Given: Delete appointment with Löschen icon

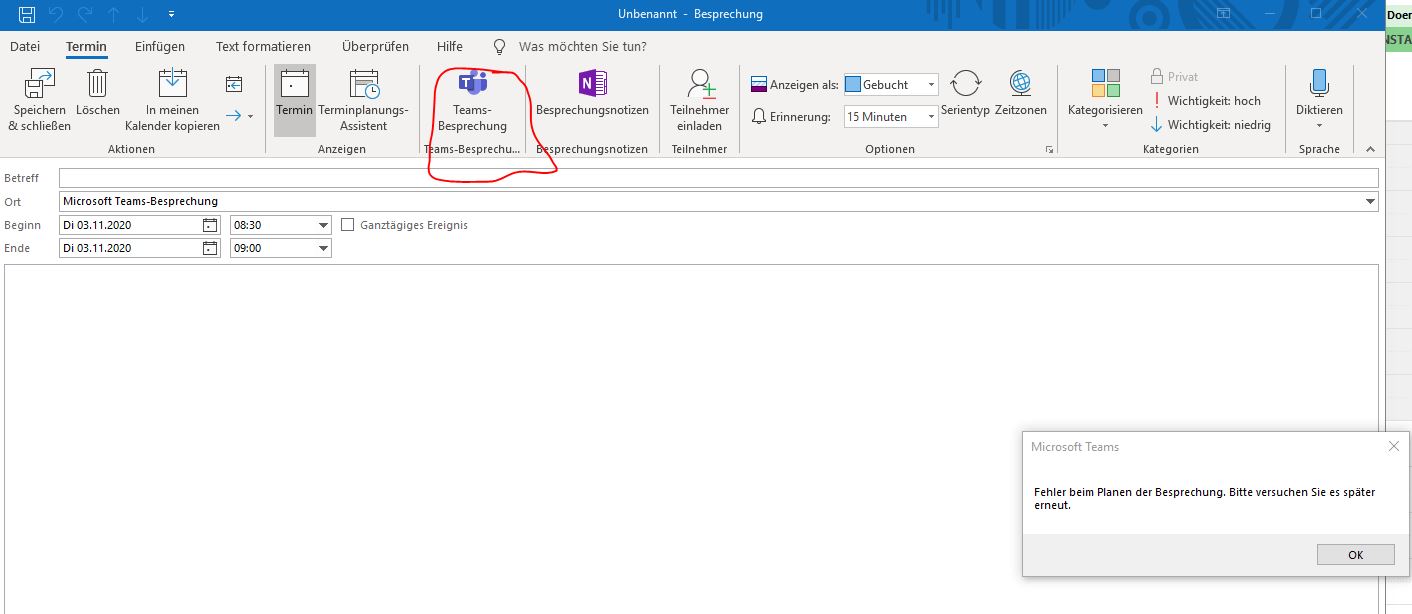Looking at the screenshot, I should coord(97,84).
